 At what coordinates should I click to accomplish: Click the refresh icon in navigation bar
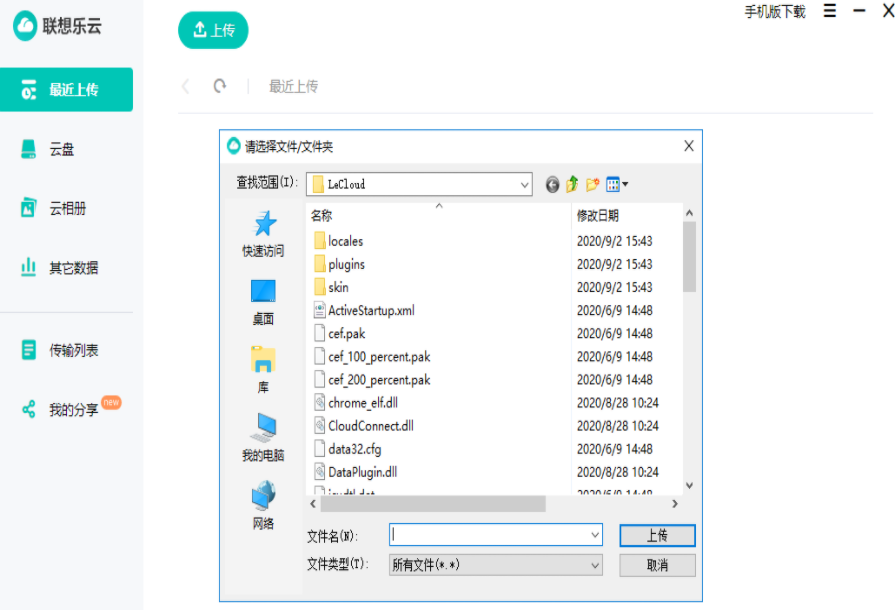(220, 86)
